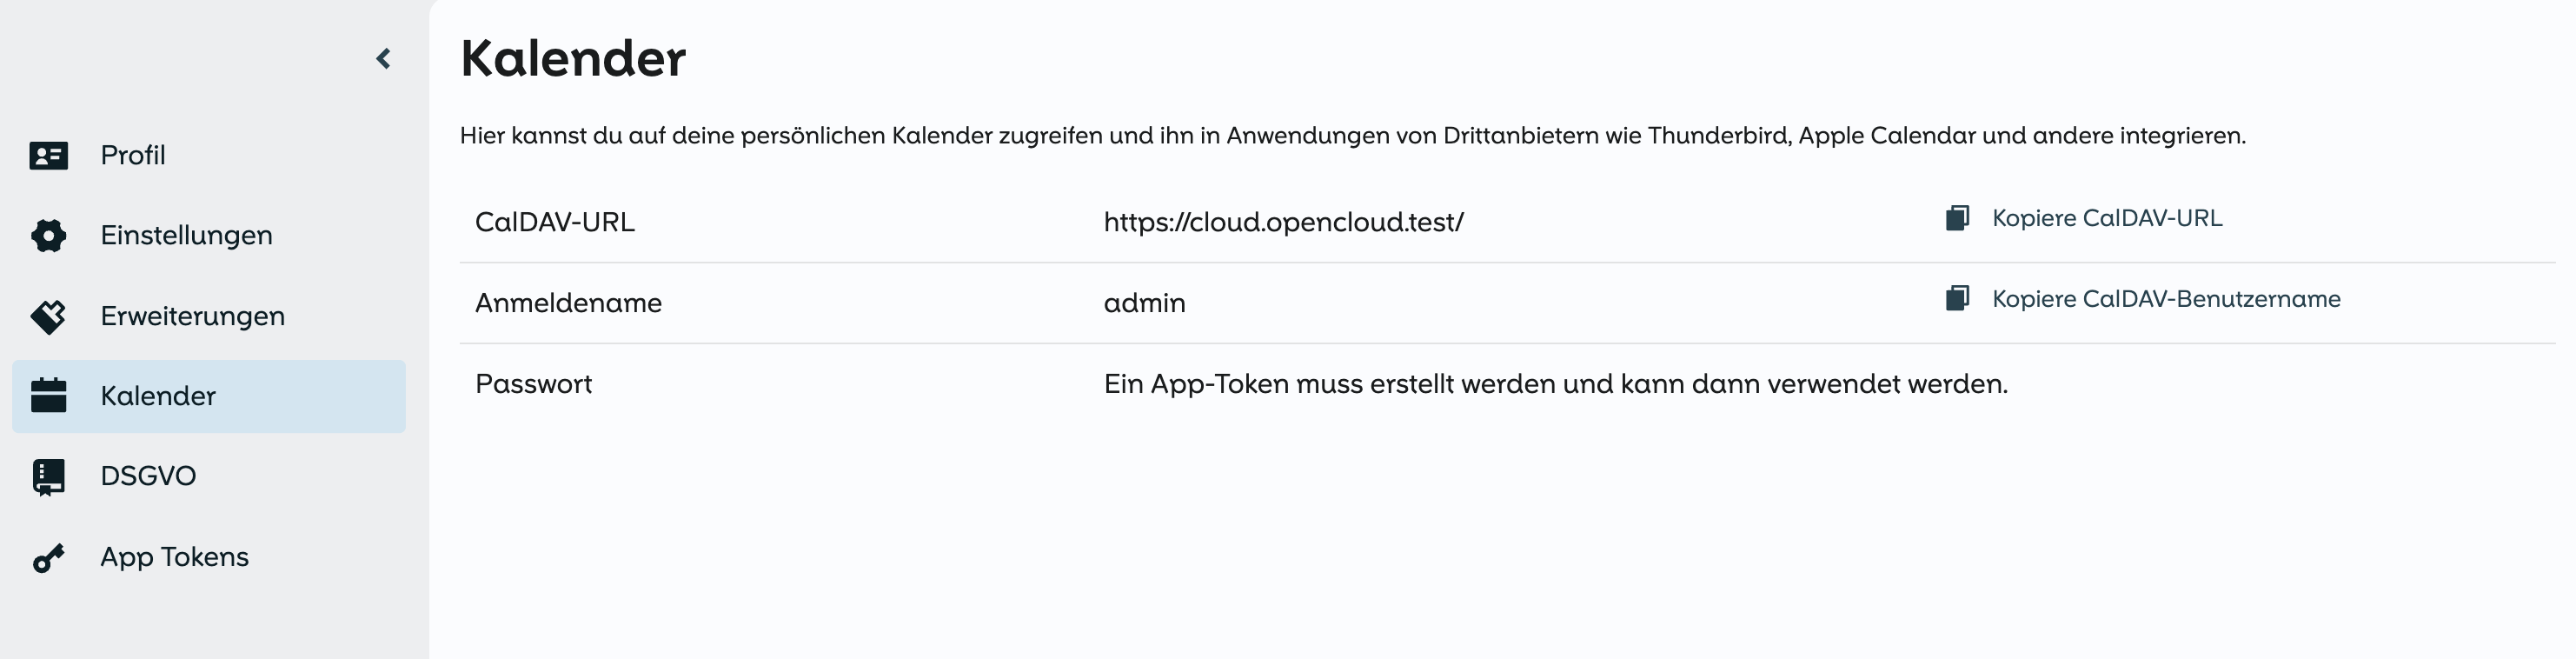
Task: Collapse the sidebar with the chevron arrow
Action: pos(383,59)
